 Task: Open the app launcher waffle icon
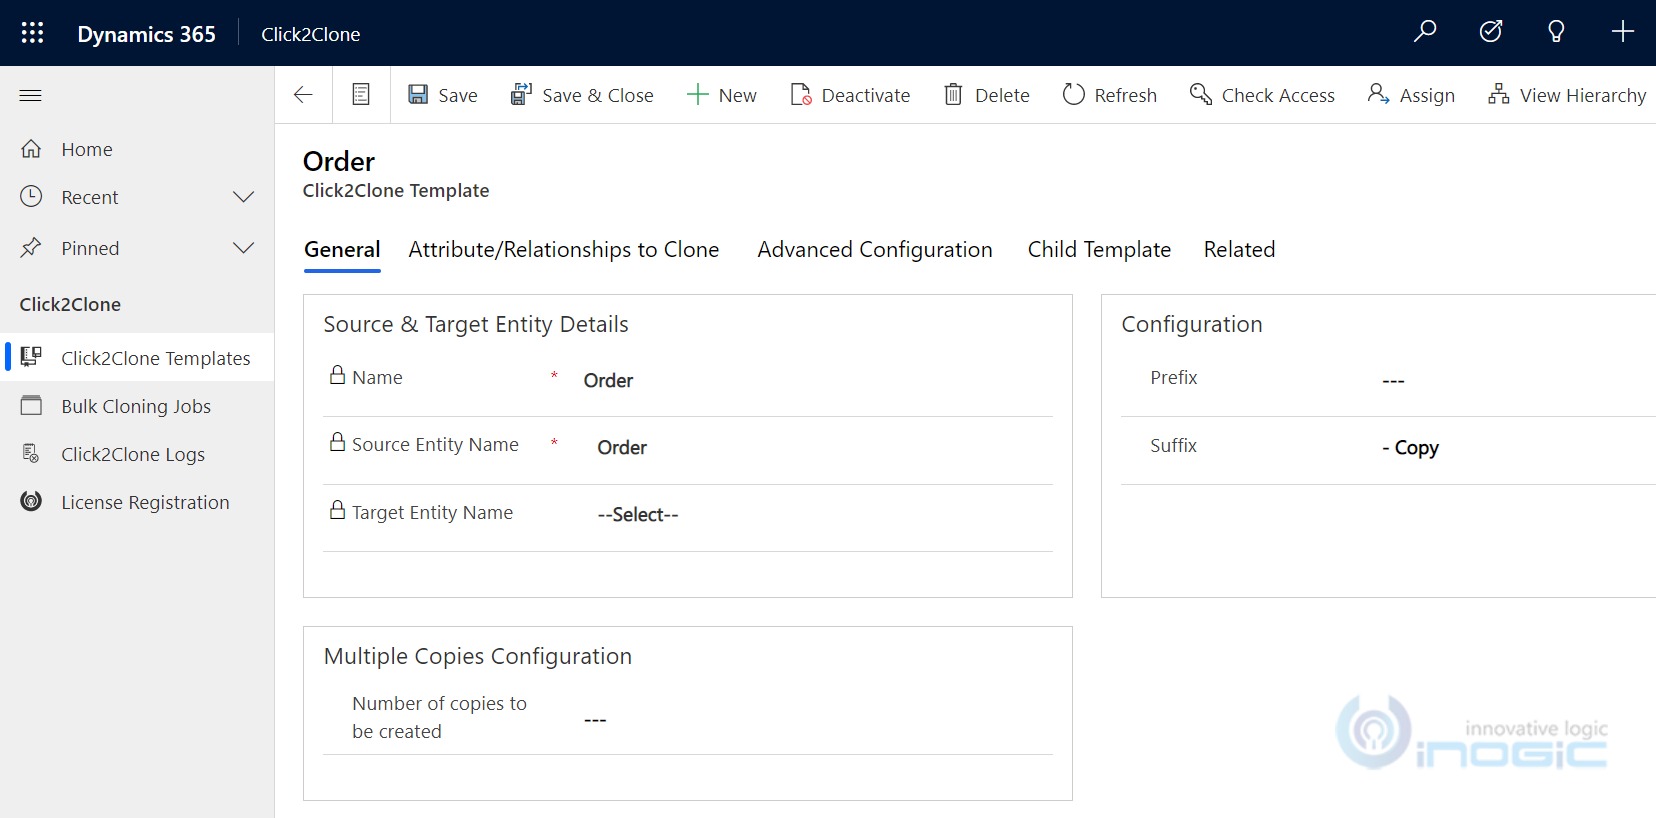32,33
